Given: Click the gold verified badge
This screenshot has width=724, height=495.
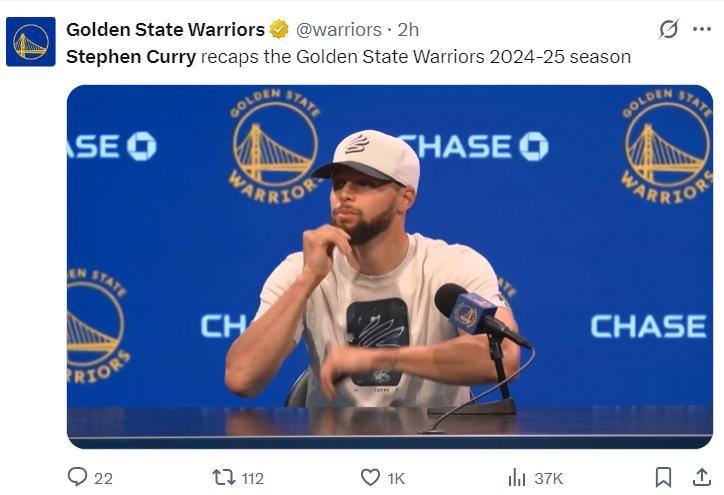Looking at the screenshot, I should 279,29.
